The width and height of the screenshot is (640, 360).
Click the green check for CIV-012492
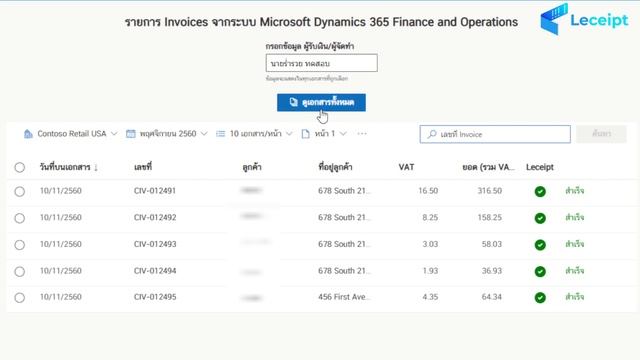pos(540,218)
